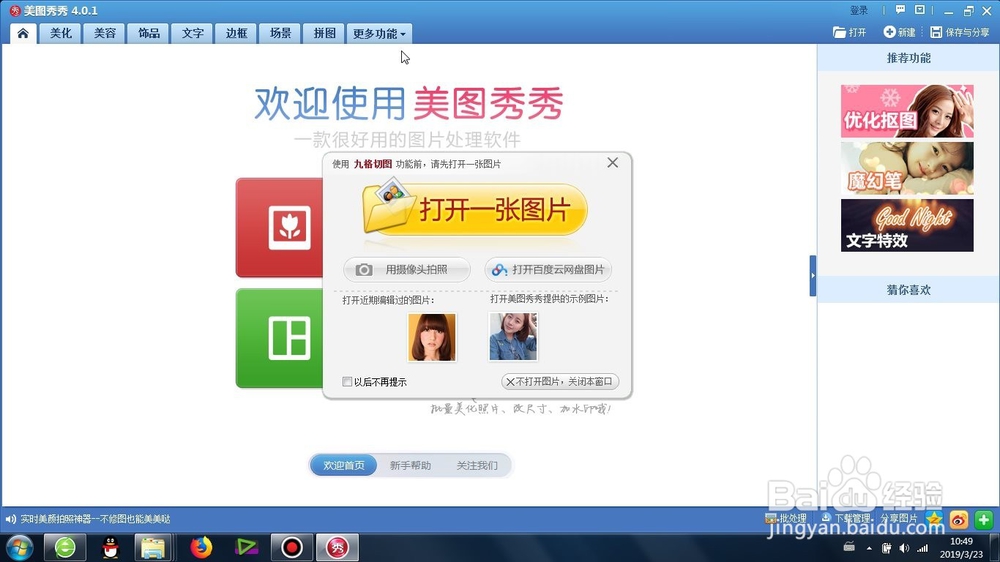This screenshot has height=562, width=1000.
Task: Open the 美容 tab
Action: tap(105, 33)
